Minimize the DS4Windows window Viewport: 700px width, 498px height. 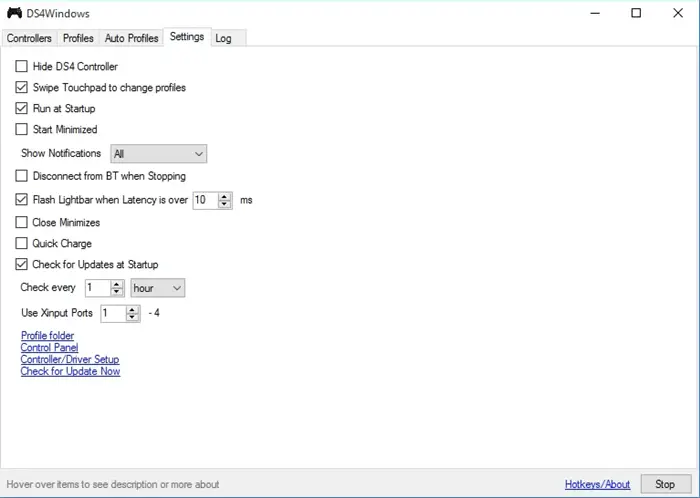pyautogui.click(x=595, y=13)
